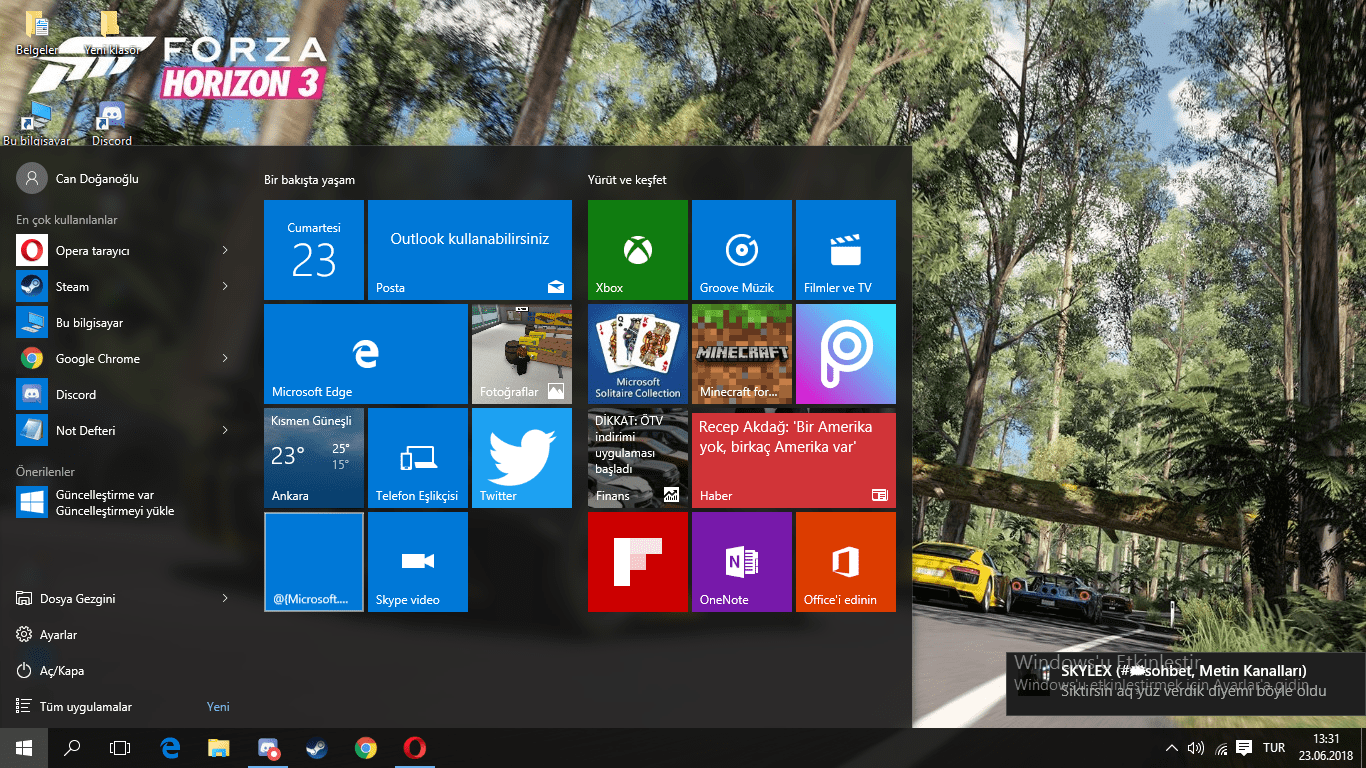This screenshot has height=768, width=1366.
Task: Open the volume control in the system tray
Action: coord(1195,748)
